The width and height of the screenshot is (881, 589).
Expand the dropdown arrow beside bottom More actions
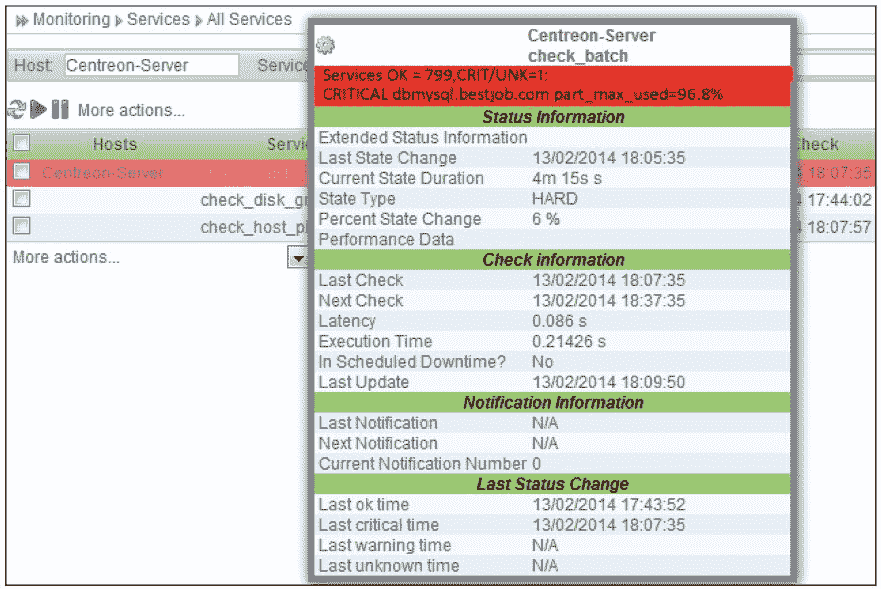click(297, 258)
